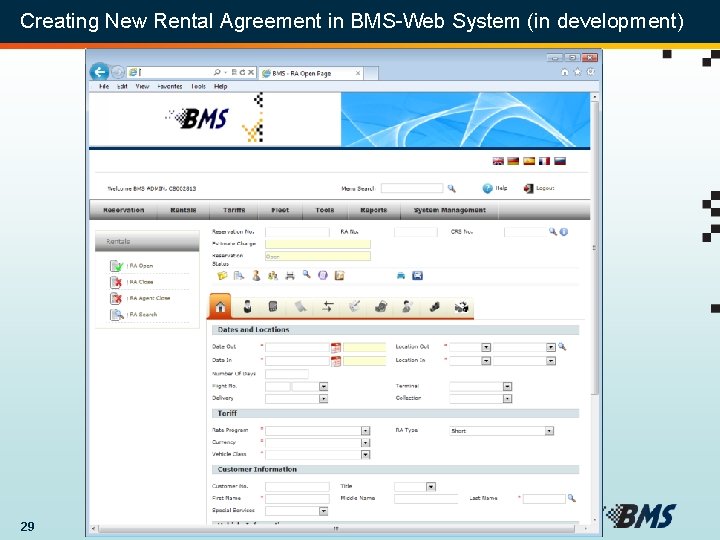The height and width of the screenshot is (540, 720).
Task: Click into the Reservation No. field
Action: (297, 232)
